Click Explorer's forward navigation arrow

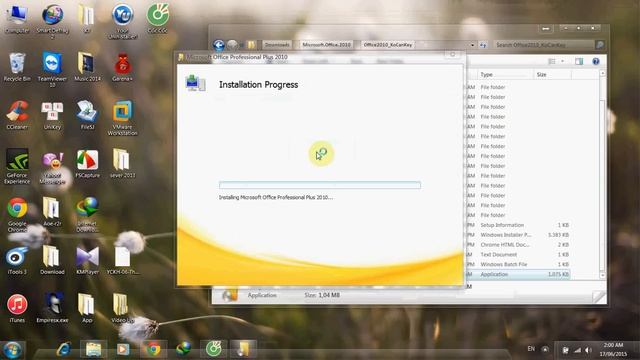click(x=232, y=45)
